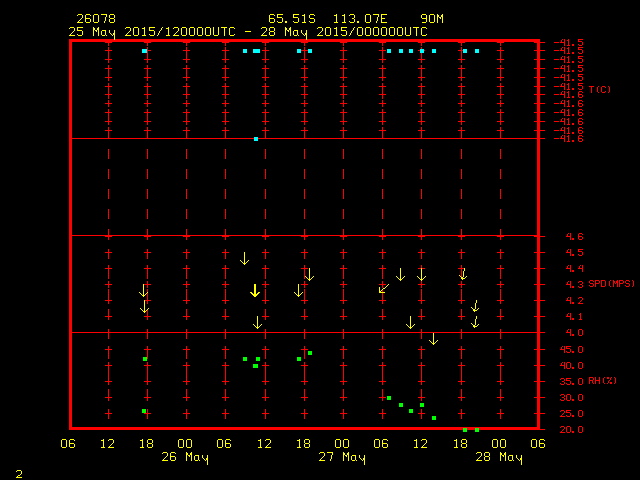Click the bold yellow wind arrow
This screenshot has width=640, height=480.
pos(255,290)
